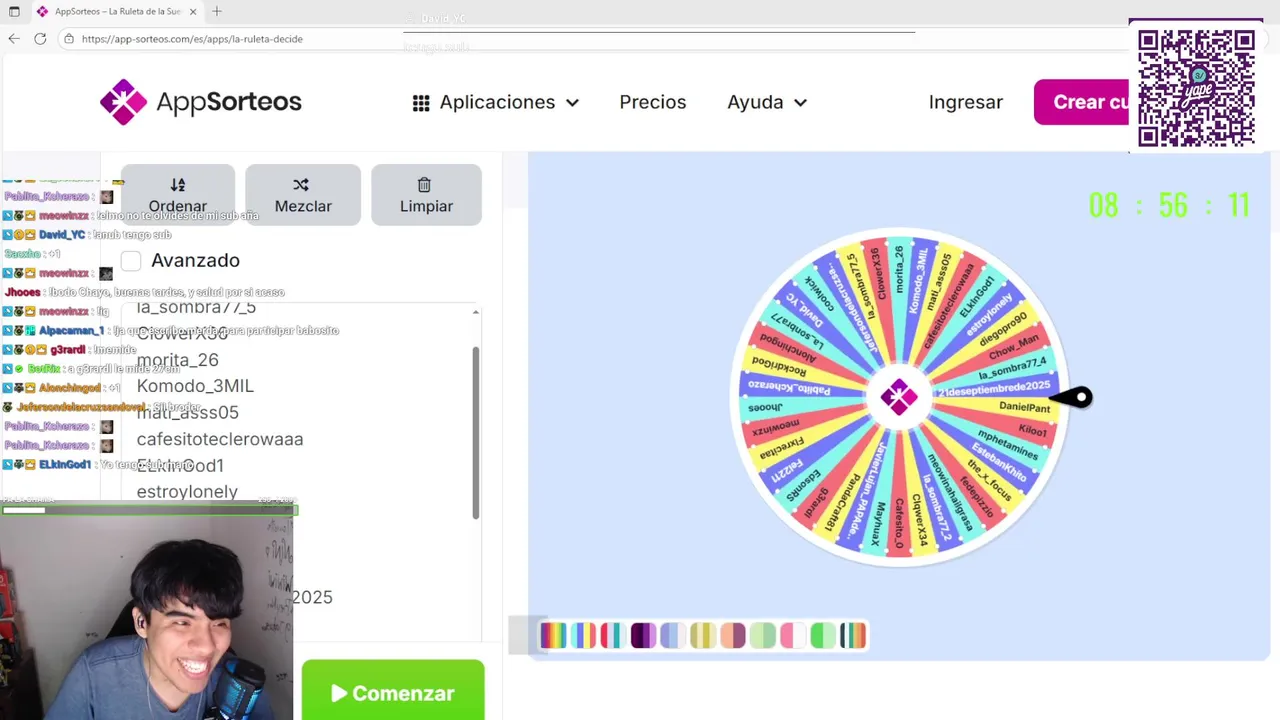Click the 21deseptiembrede2025 wheel slice
Screen dimensions: 1280x720
pyautogui.click(x=993, y=388)
